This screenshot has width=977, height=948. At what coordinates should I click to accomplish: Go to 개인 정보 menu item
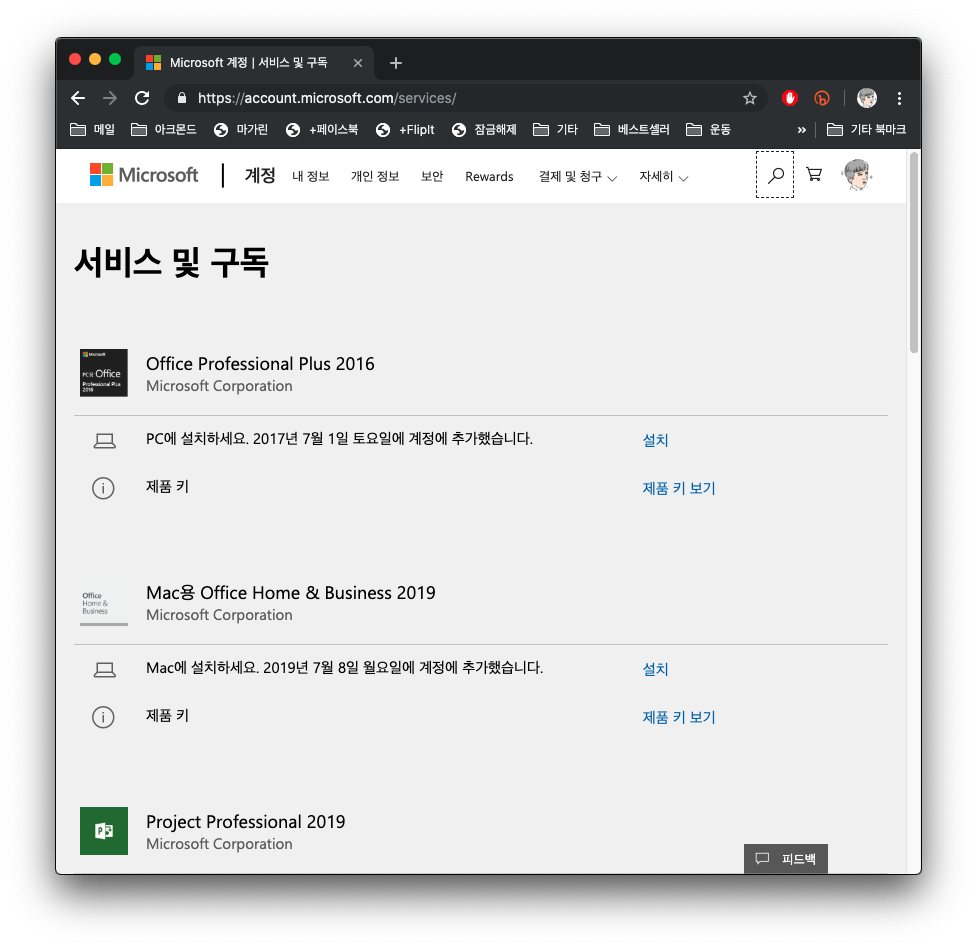[374, 176]
